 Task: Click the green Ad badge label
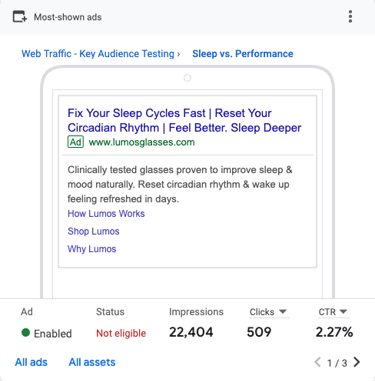click(76, 142)
